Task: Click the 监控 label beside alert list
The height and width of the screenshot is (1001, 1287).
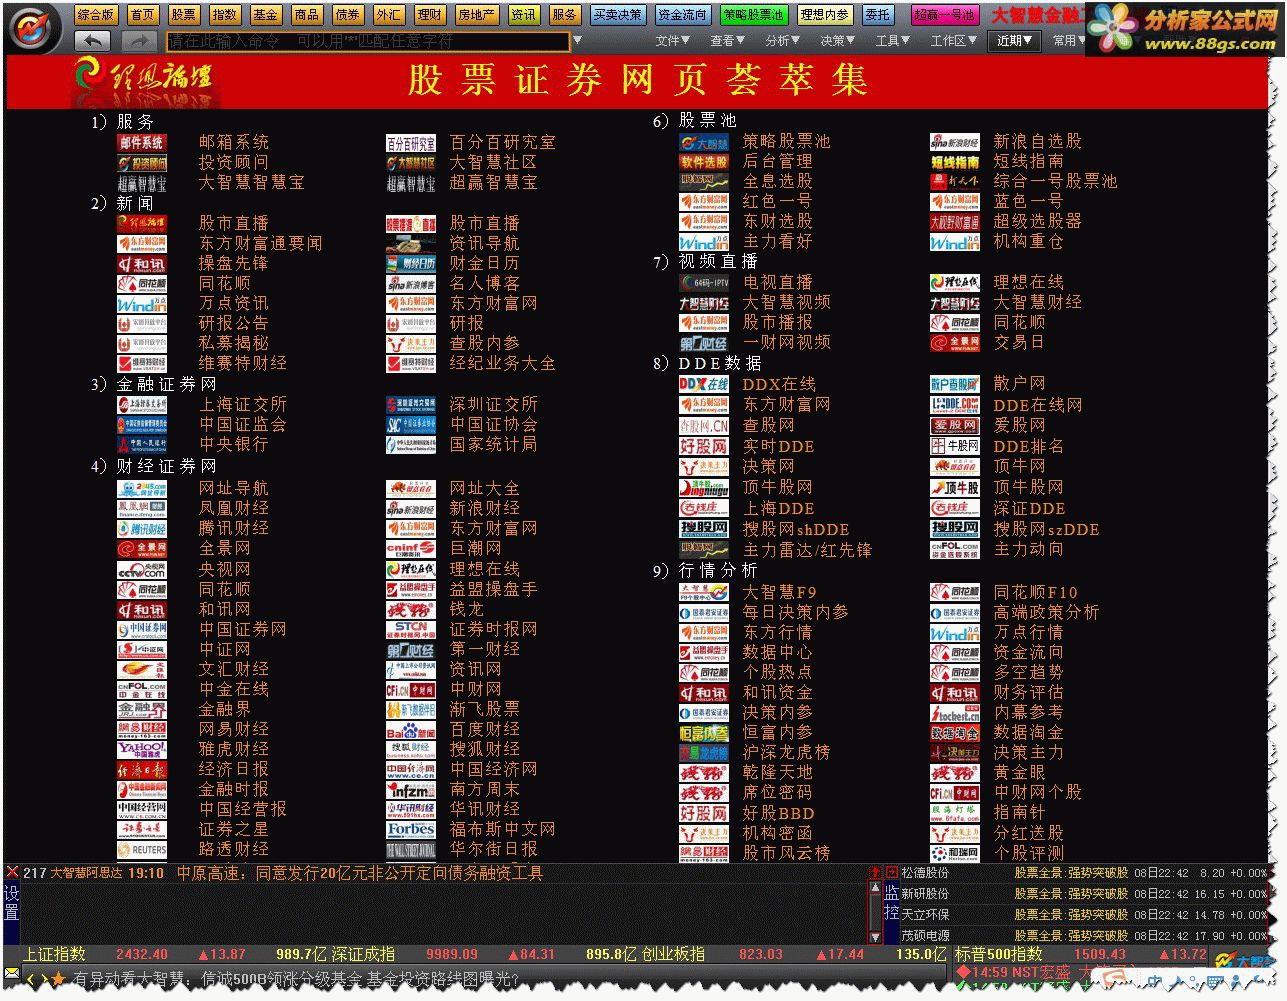Action: pos(891,902)
